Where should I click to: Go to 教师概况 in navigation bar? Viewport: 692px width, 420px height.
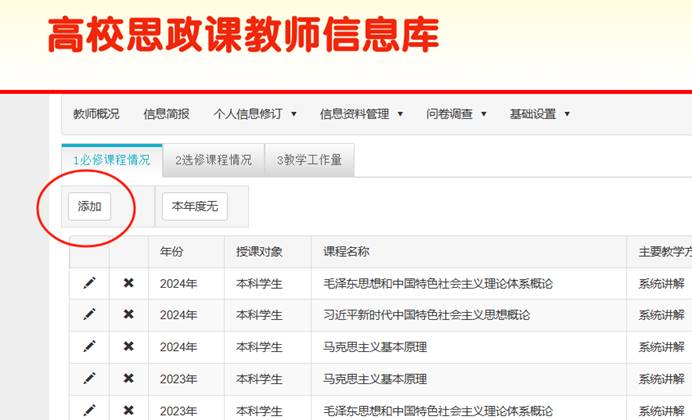[x=96, y=114]
